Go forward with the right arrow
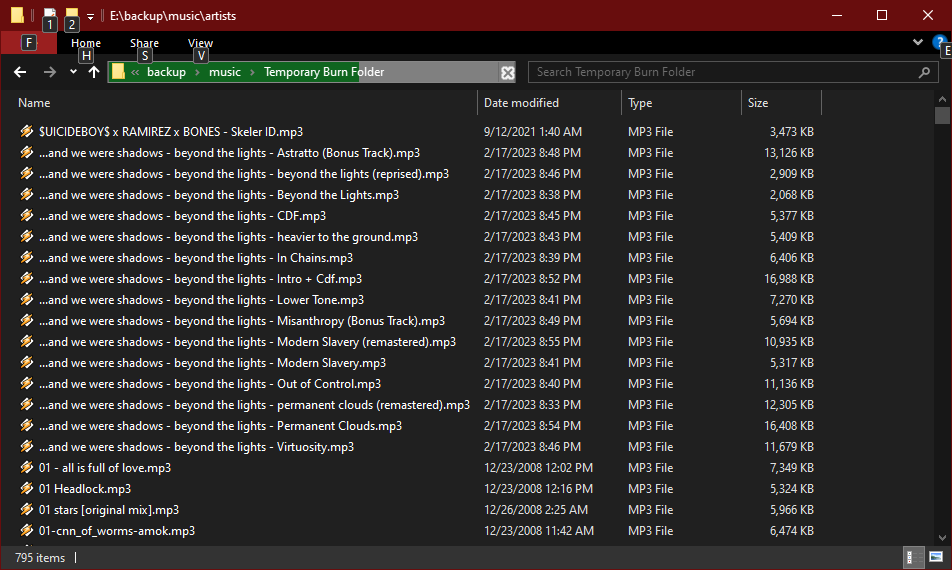The width and height of the screenshot is (952, 570). click(x=50, y=72)
